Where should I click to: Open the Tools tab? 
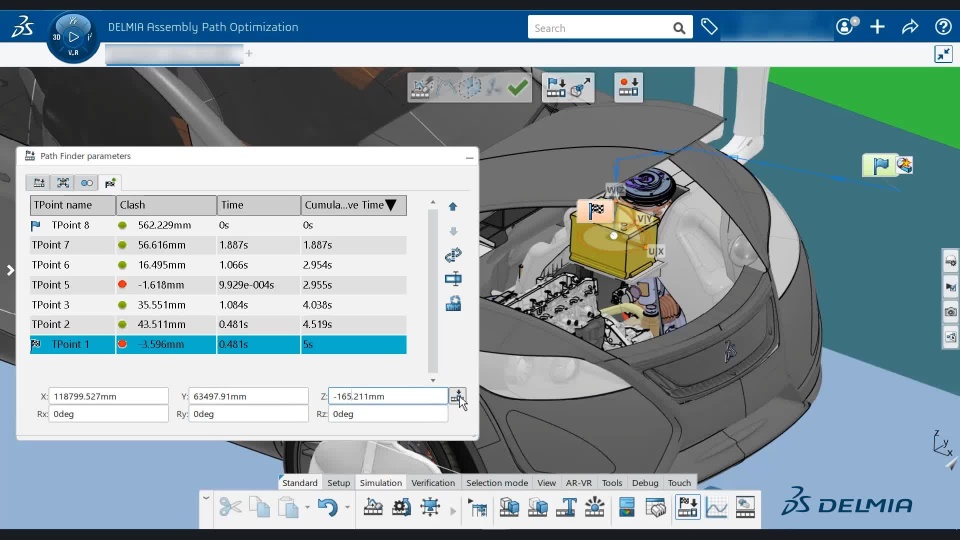pyautogui.click(x=612, y=482)
